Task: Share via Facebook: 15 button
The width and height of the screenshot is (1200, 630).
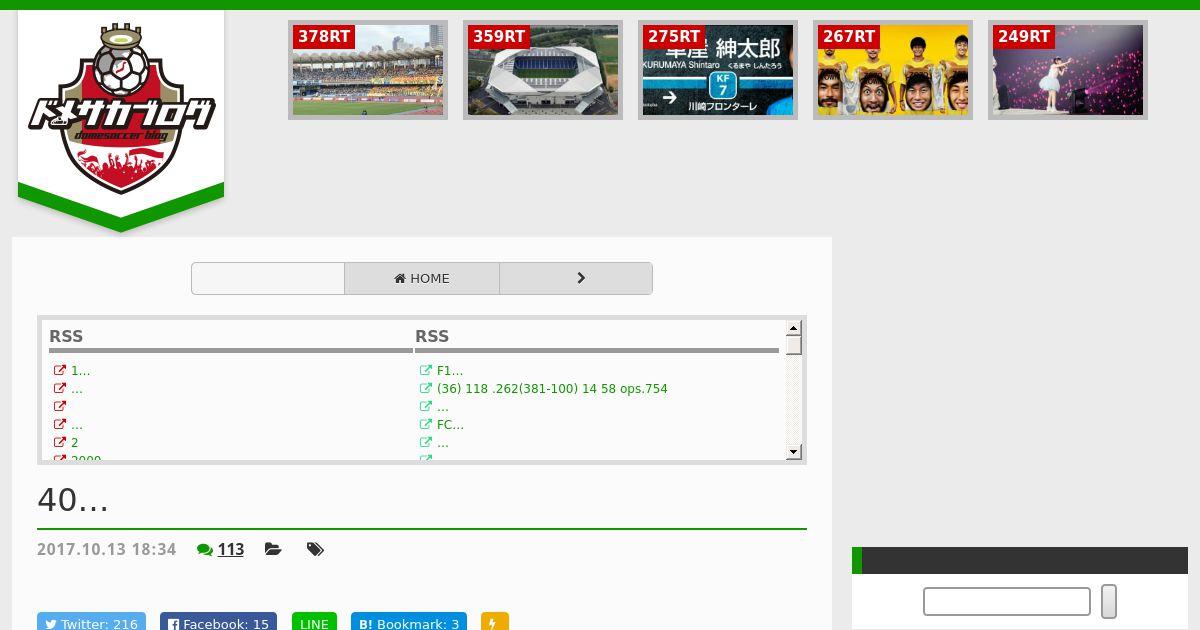Action: coord(218,622)
